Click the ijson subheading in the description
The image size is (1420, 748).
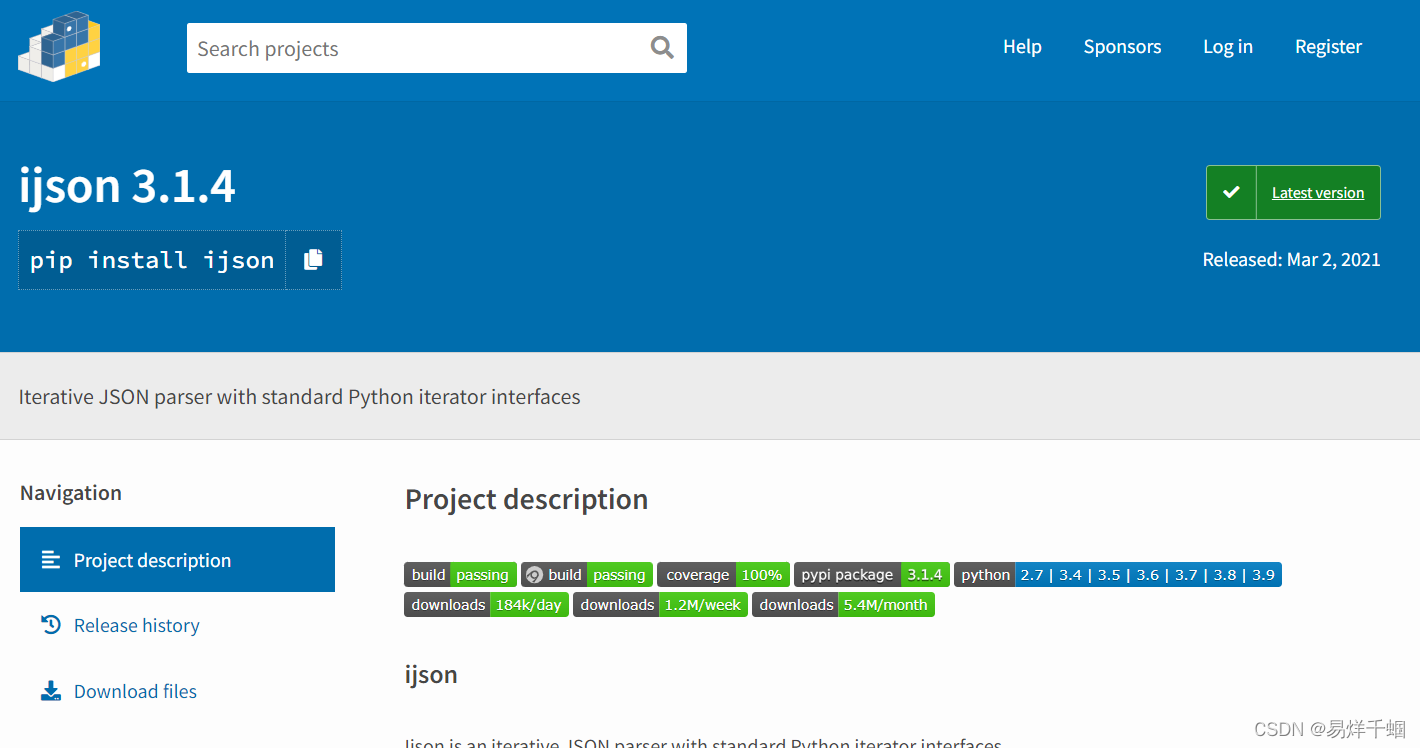(x=431, y=674)
